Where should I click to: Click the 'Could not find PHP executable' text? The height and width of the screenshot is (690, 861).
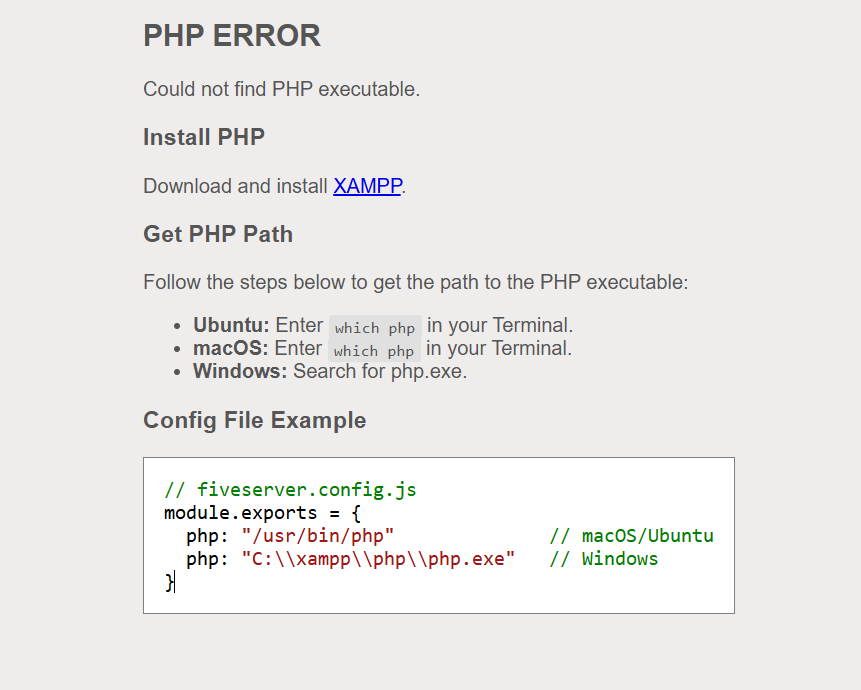[282, 89]
